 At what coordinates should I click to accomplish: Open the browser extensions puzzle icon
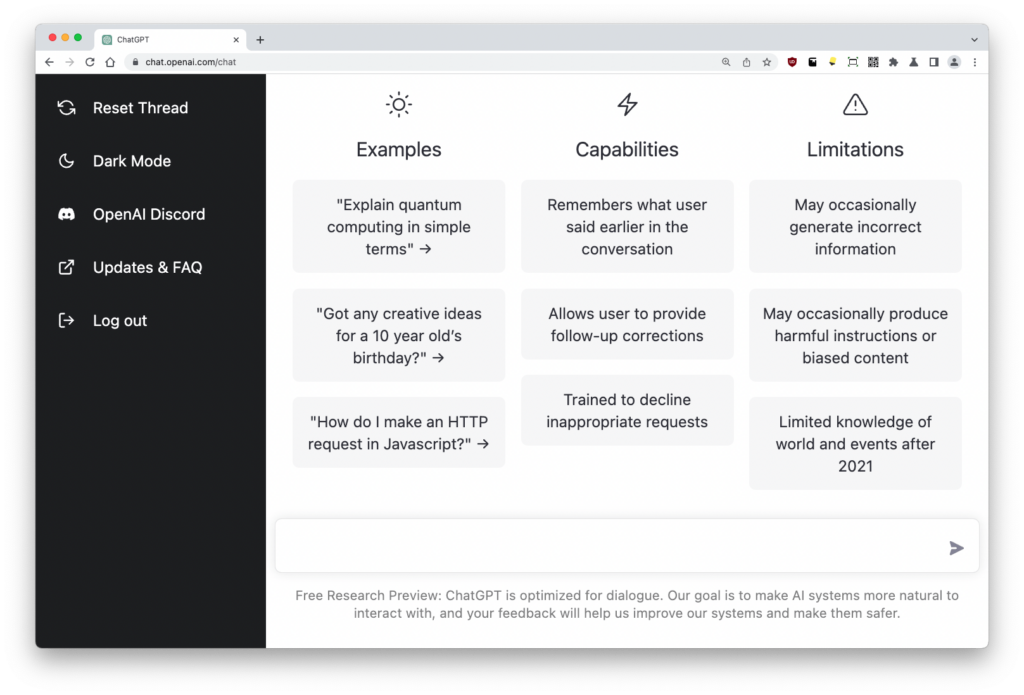point(893,62)
